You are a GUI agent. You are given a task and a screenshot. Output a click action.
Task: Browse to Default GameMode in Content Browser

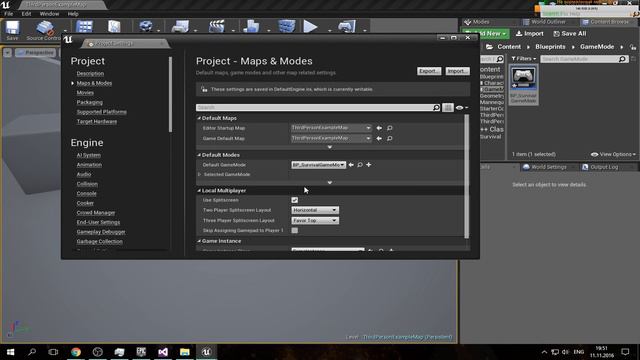coord(360,165)
